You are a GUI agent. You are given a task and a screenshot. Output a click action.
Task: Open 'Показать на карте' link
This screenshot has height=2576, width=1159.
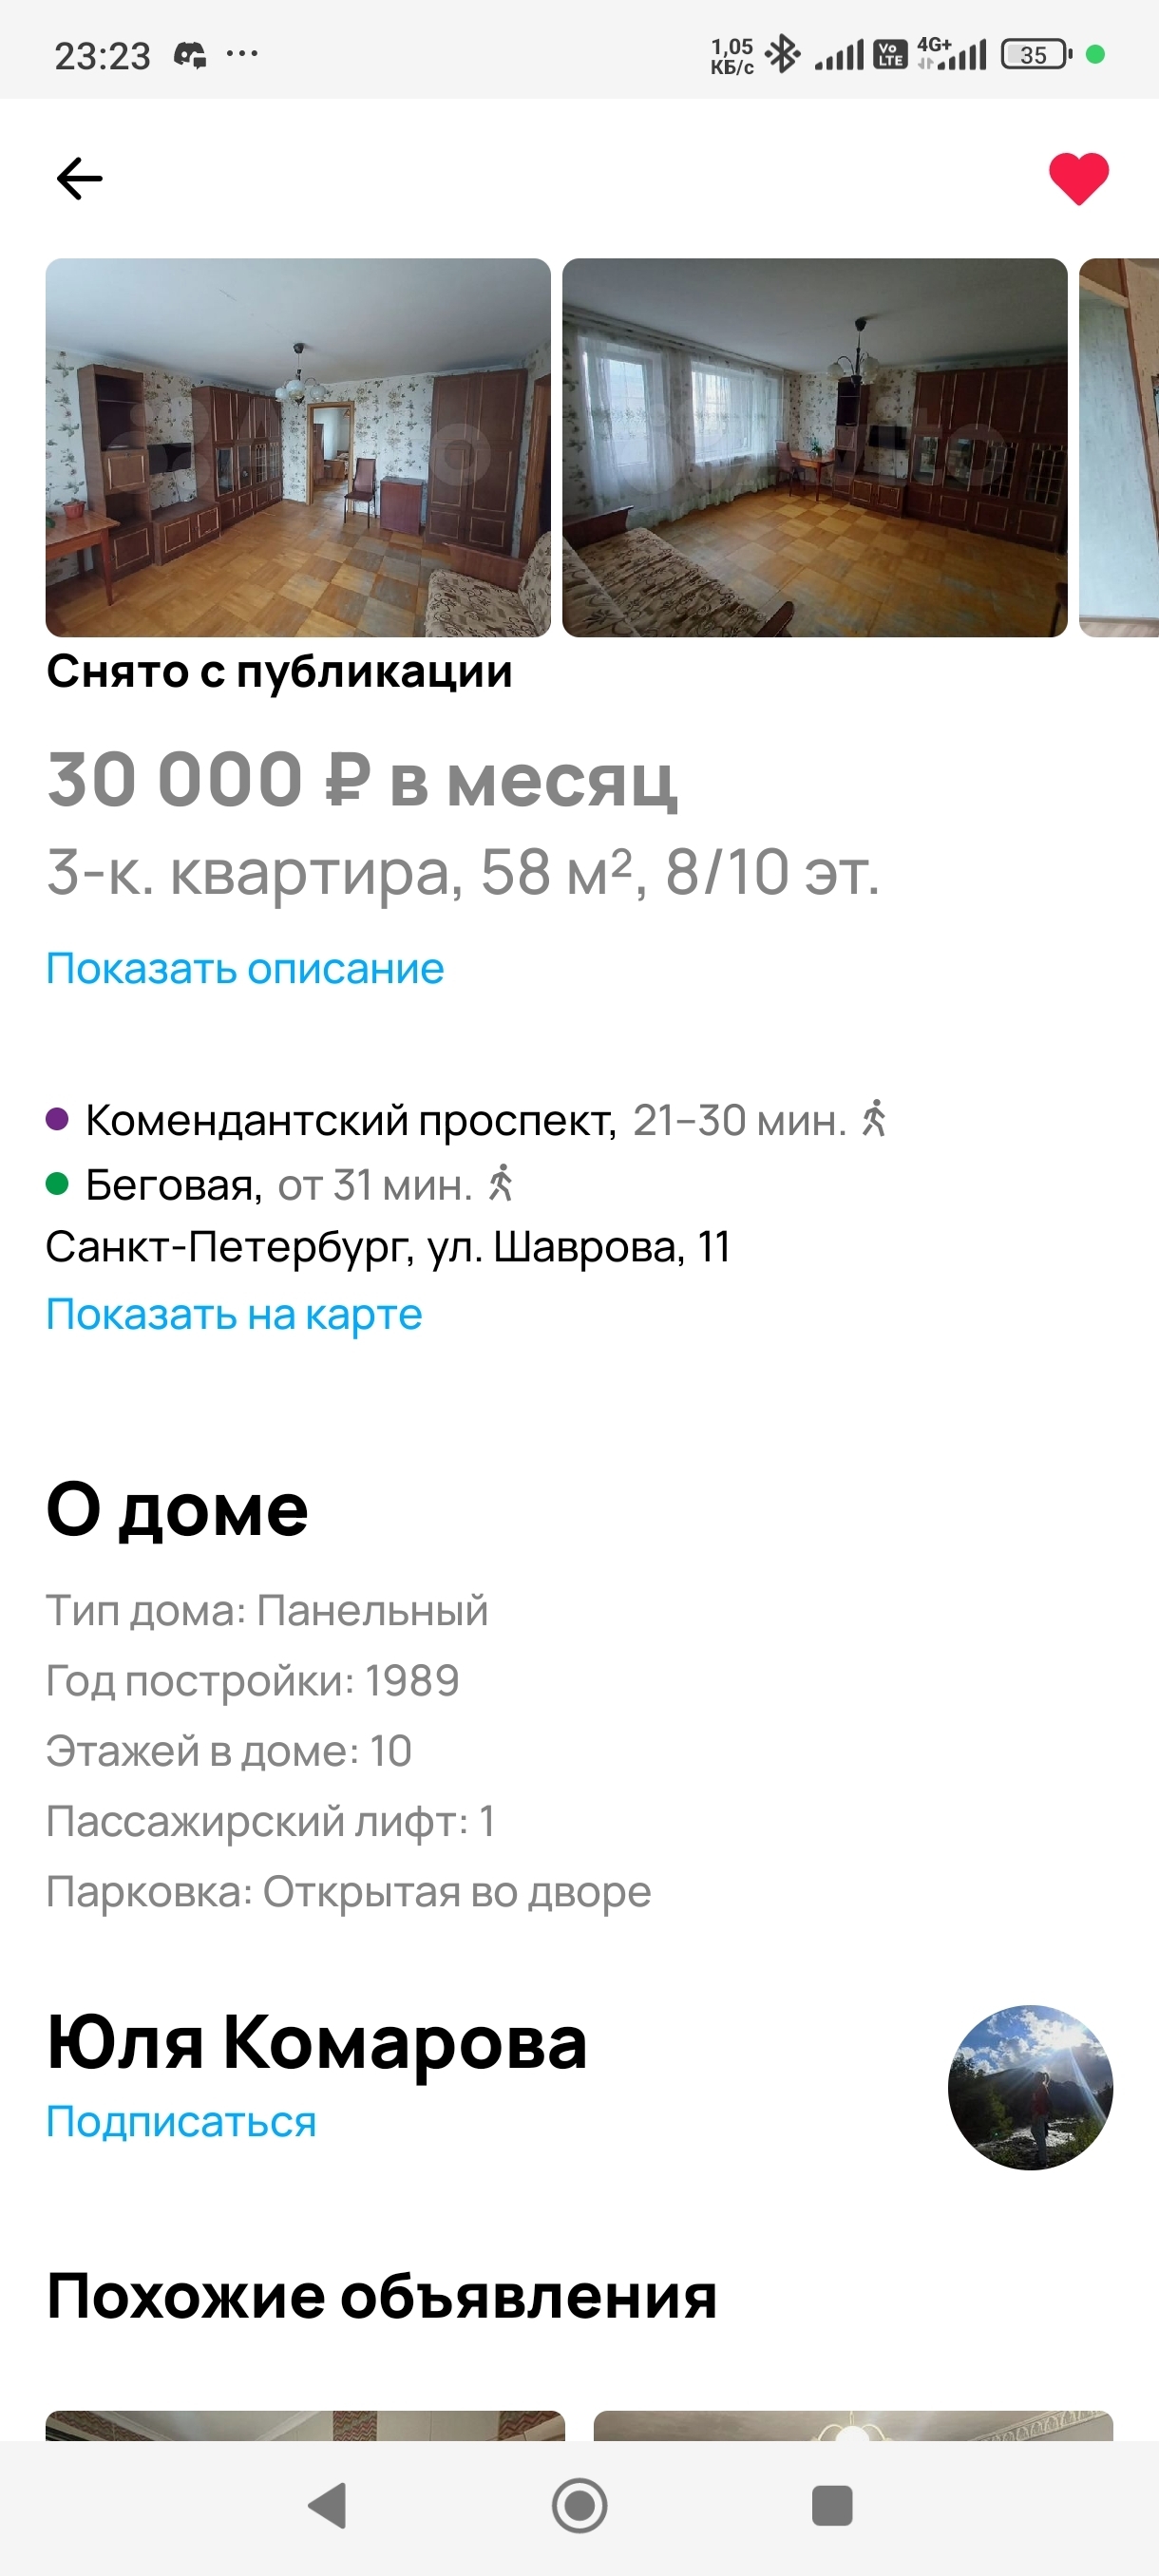click(234, 1314)
